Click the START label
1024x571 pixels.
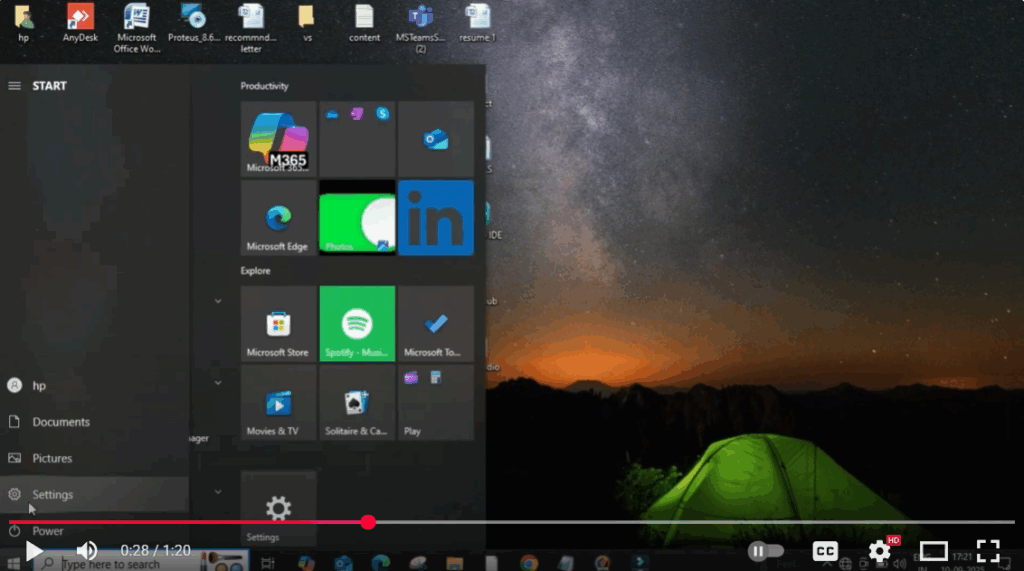pyautogui.click(x=50, y=86)
